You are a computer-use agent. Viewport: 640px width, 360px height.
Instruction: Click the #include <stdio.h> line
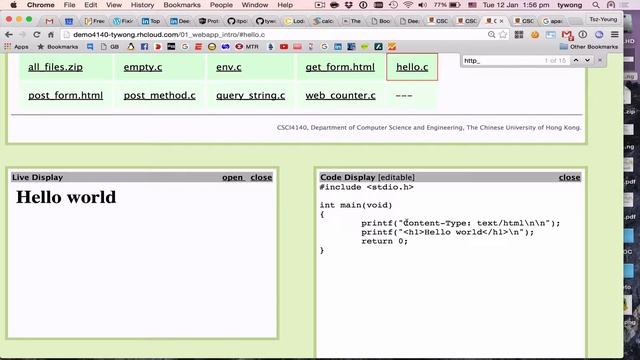(367, 187)
